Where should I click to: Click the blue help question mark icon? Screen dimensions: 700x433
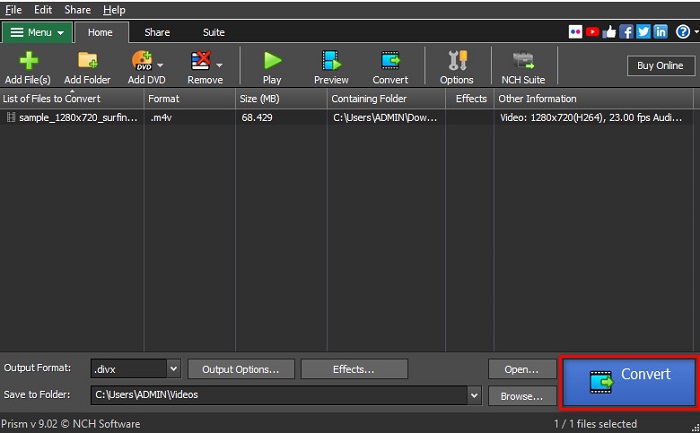point(683,32)
